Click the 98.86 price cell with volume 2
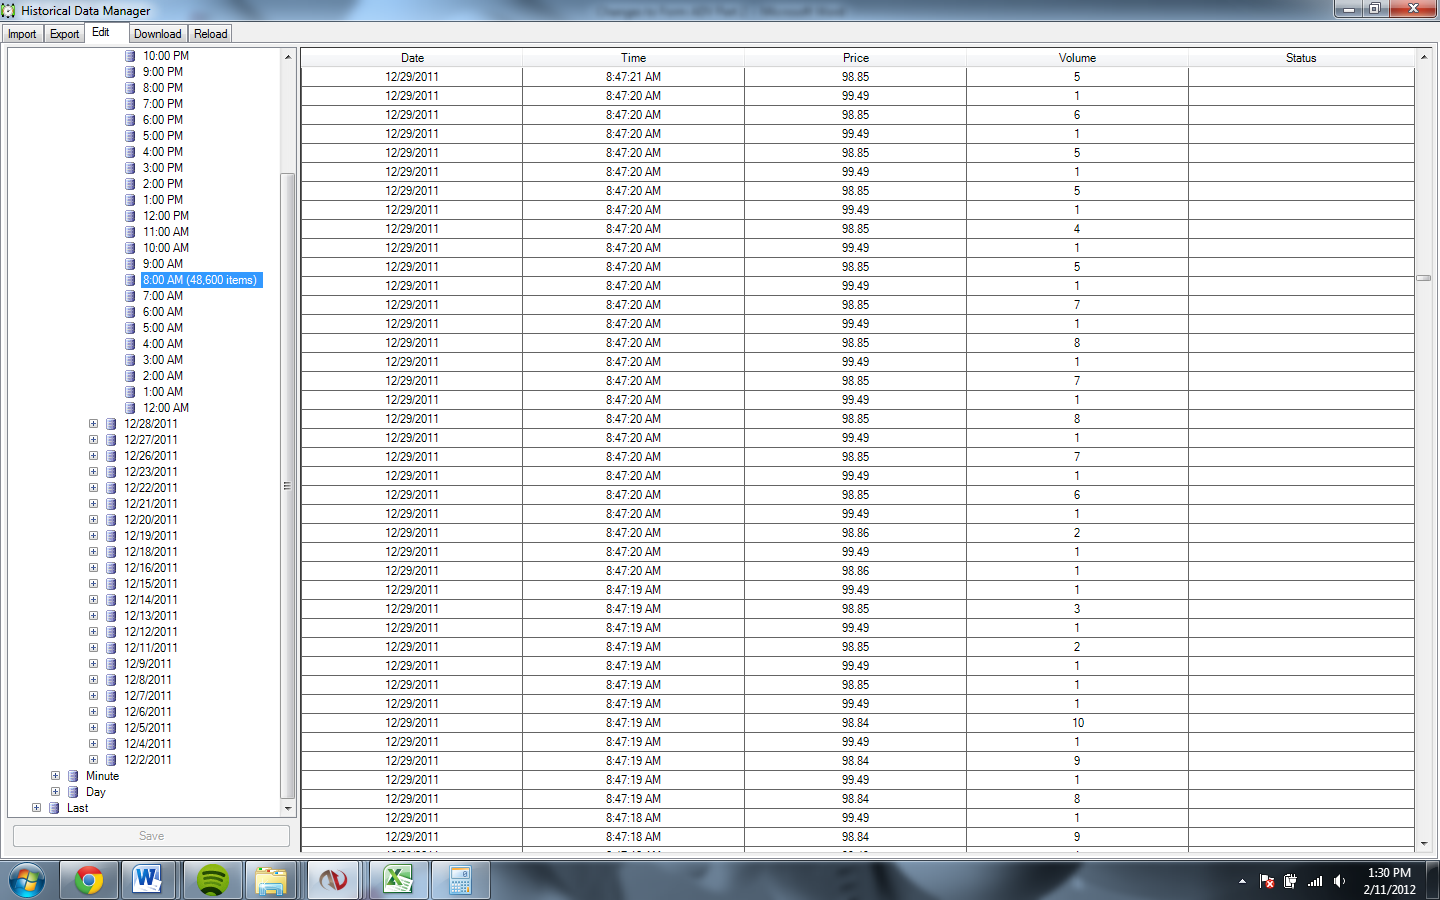The height and width of the screenshot is (900, 1440). [855, 533]
